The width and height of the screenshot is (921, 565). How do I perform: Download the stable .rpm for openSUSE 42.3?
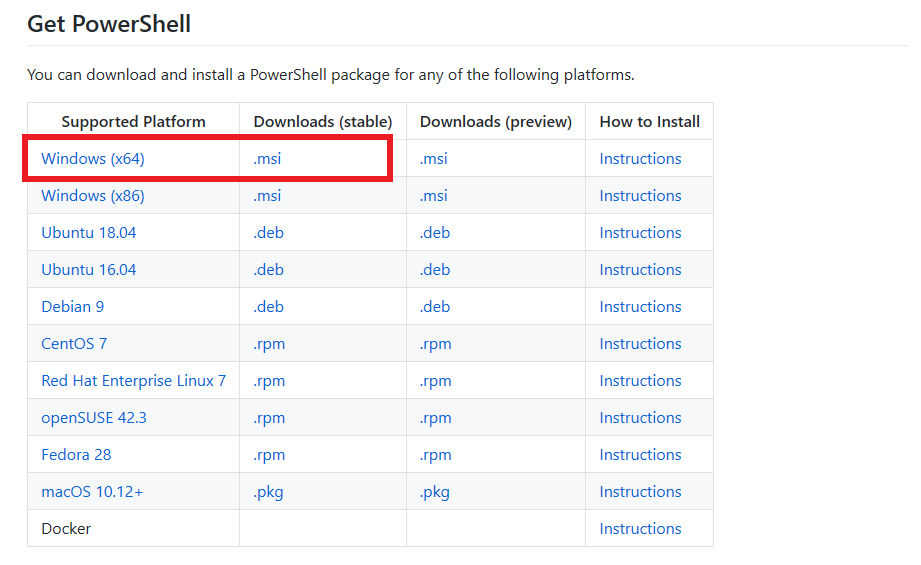269,418
